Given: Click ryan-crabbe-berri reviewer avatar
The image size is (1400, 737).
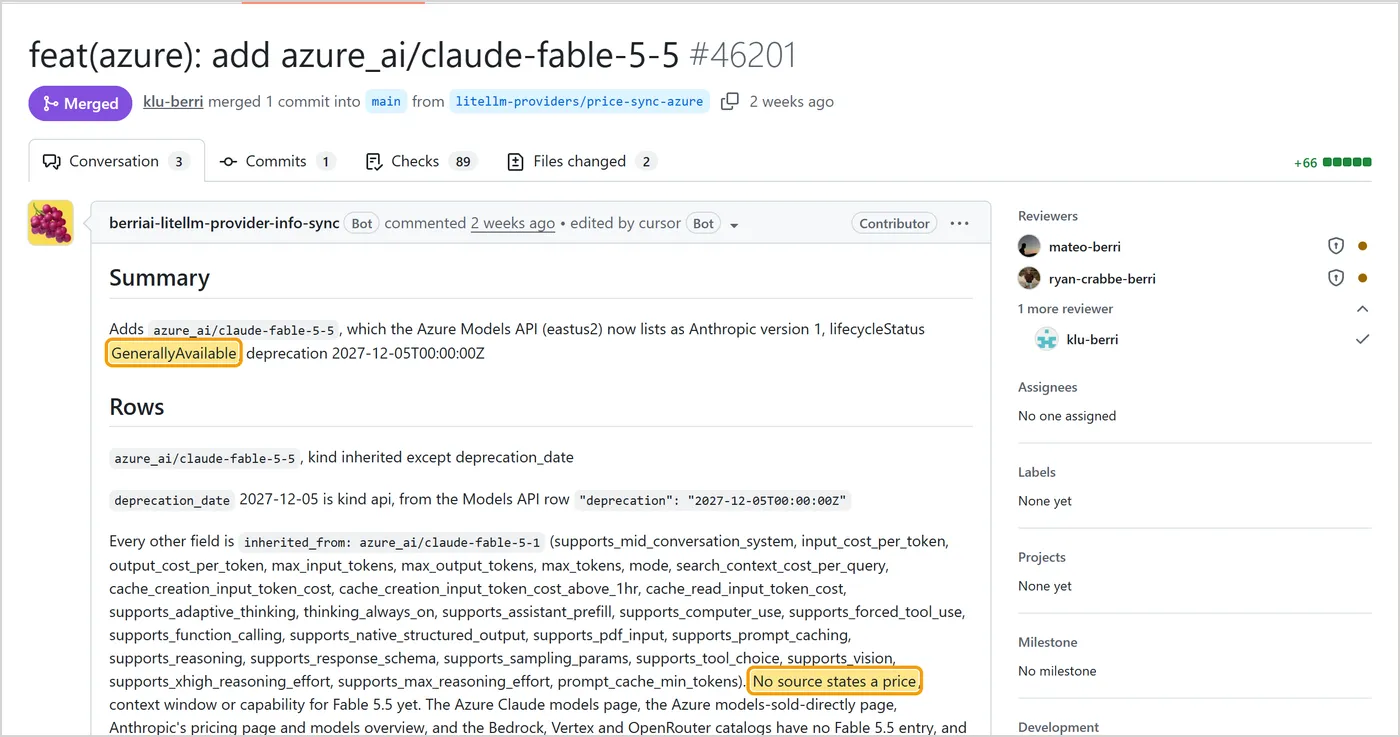Looking at the screenshot, I should [1029, 278].
